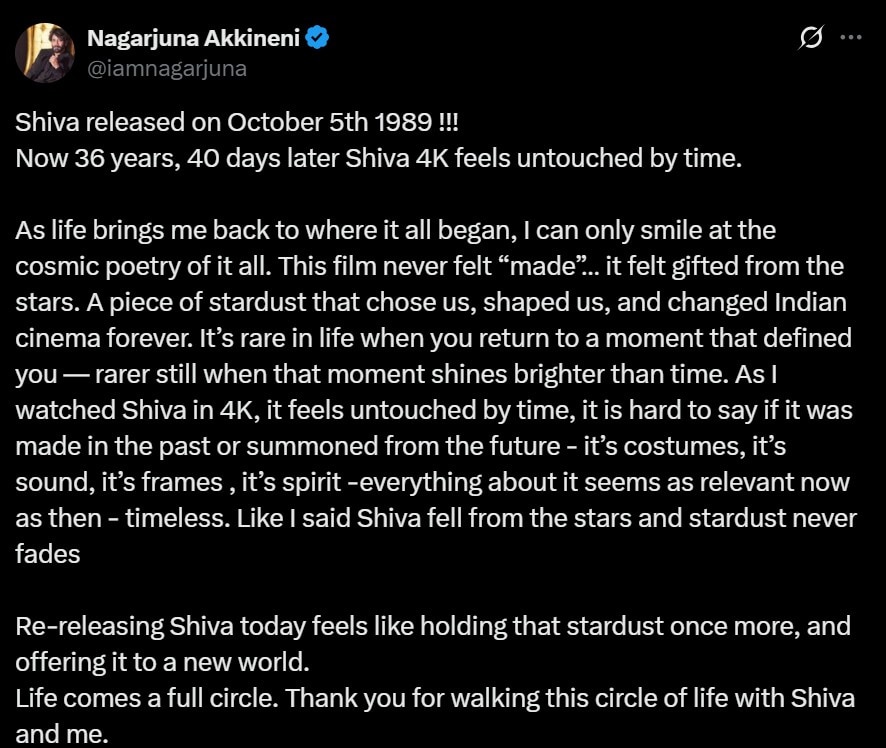886x748 pixels.
Task: Click the line starting "Re-releasing Shiva today"
Action: click(432, 627)
